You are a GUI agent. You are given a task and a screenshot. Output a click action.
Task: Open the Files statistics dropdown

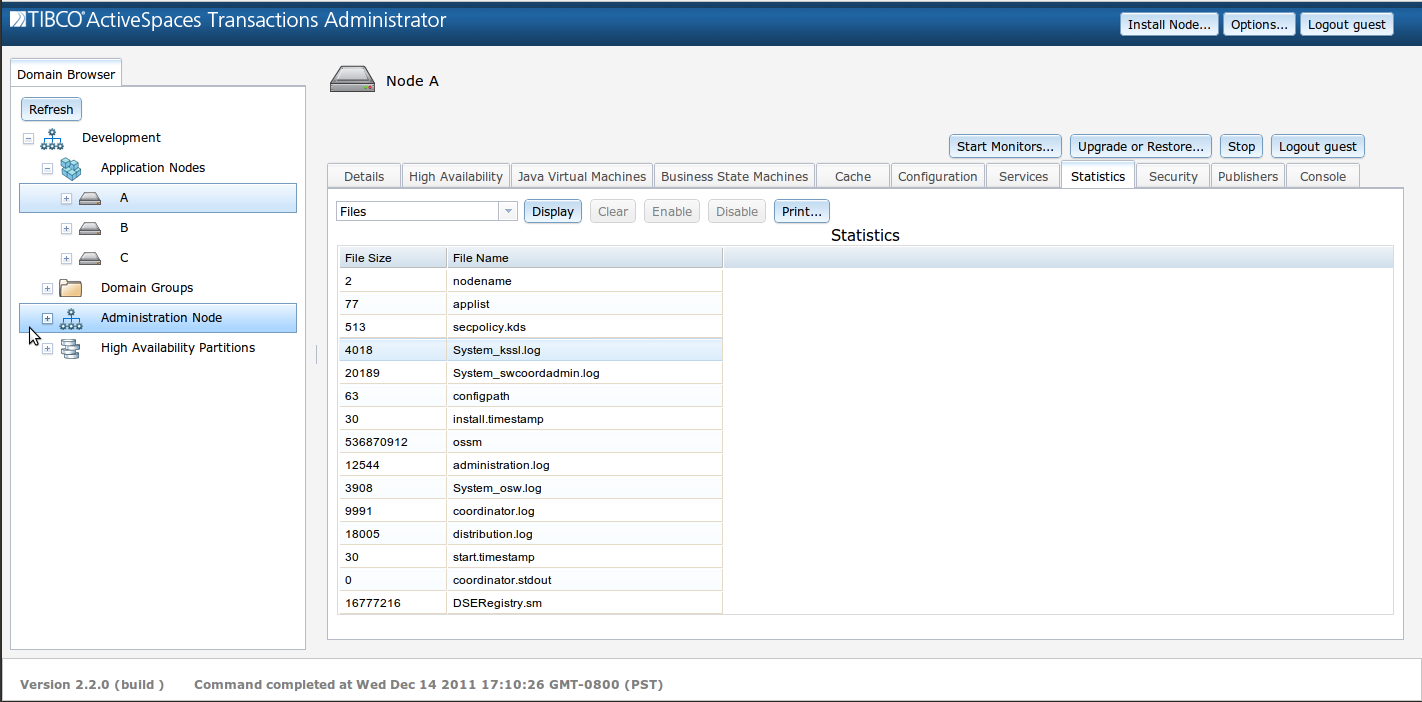[508, 211]
